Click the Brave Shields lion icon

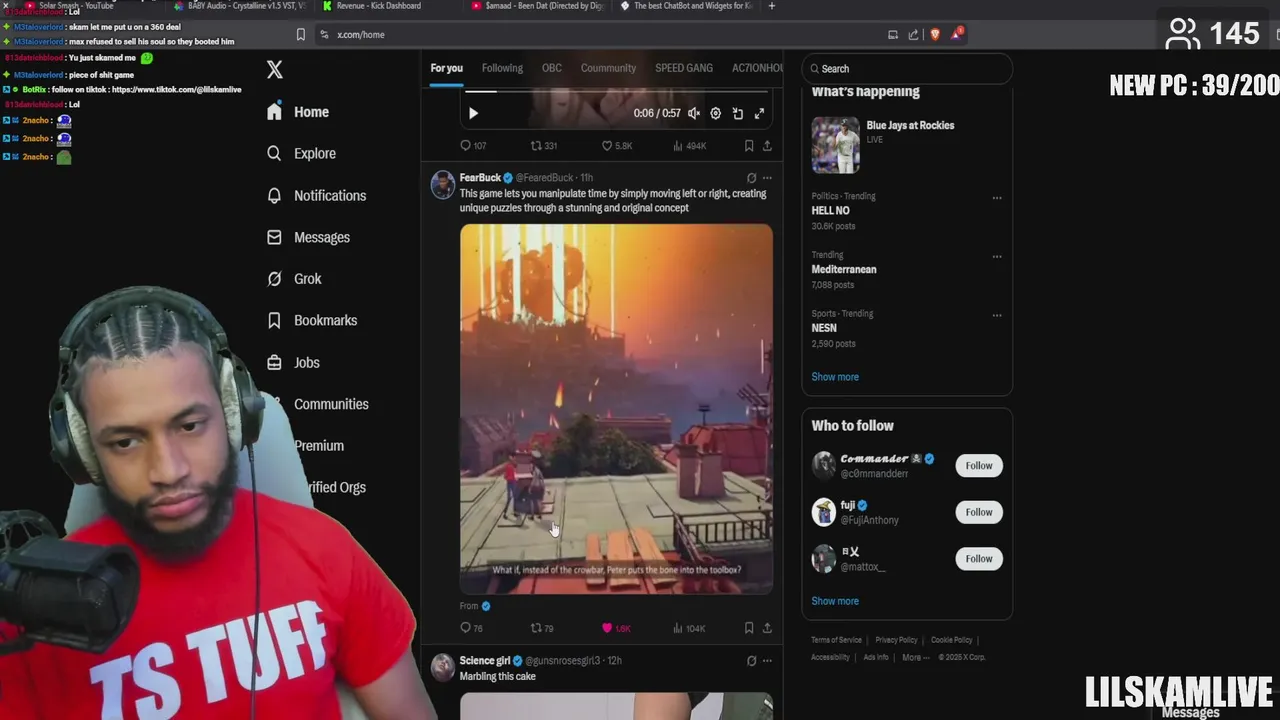point(935,34)
